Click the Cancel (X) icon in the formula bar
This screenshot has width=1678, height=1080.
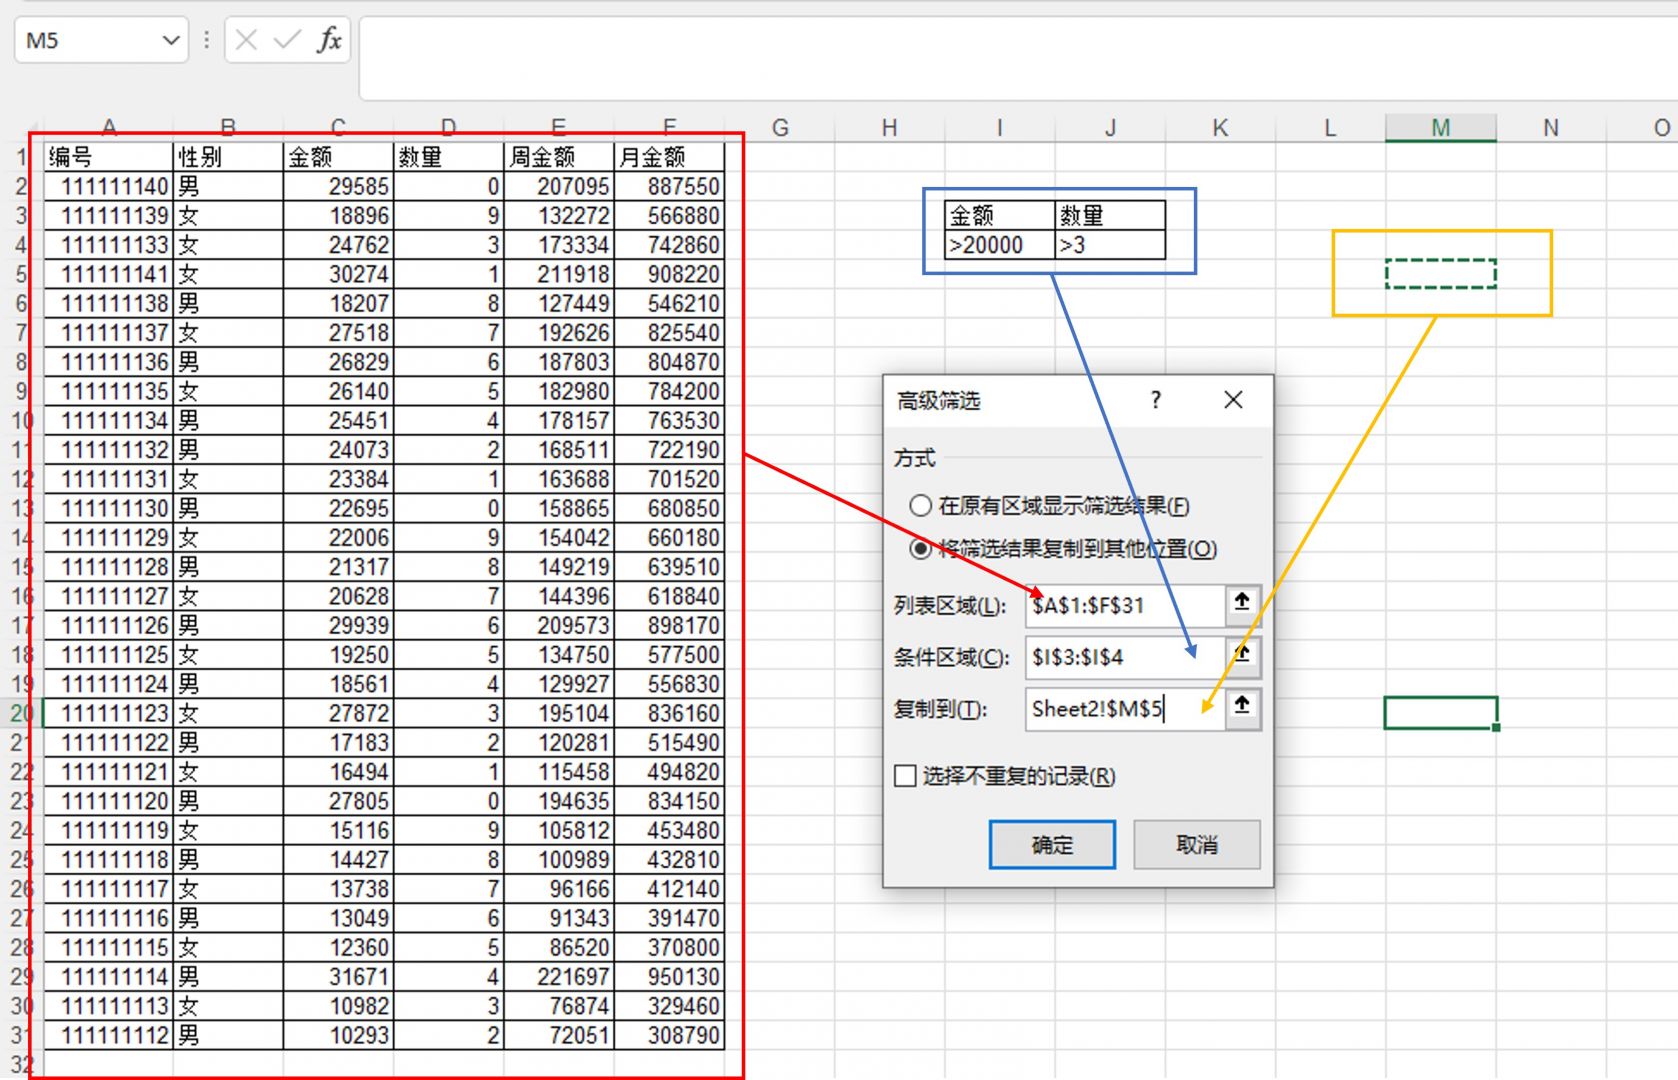[245, 40]
